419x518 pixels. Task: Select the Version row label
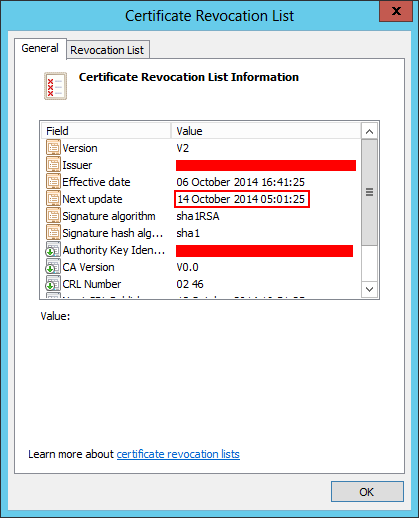click(x=80, y=148)
